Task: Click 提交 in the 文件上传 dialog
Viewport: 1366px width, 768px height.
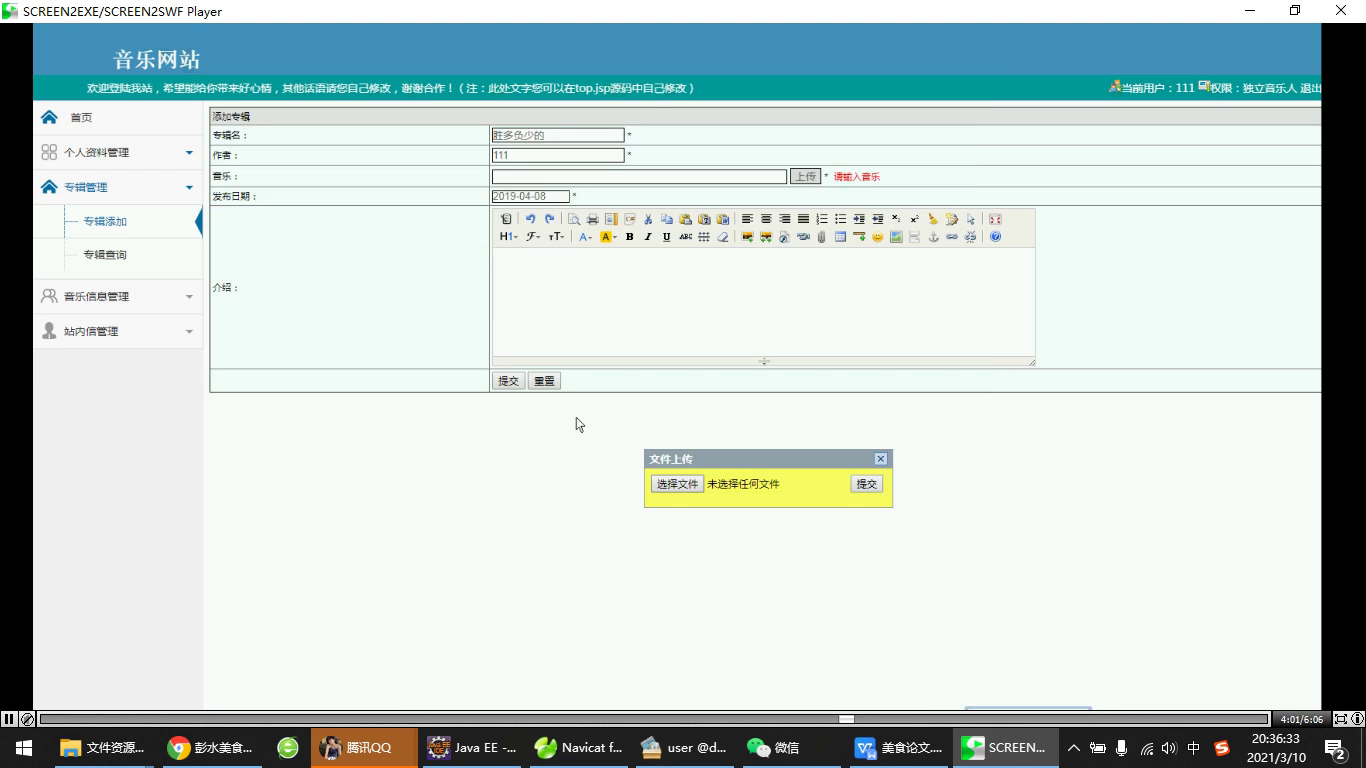Action: pyautogui.click(x=866, y=484)
